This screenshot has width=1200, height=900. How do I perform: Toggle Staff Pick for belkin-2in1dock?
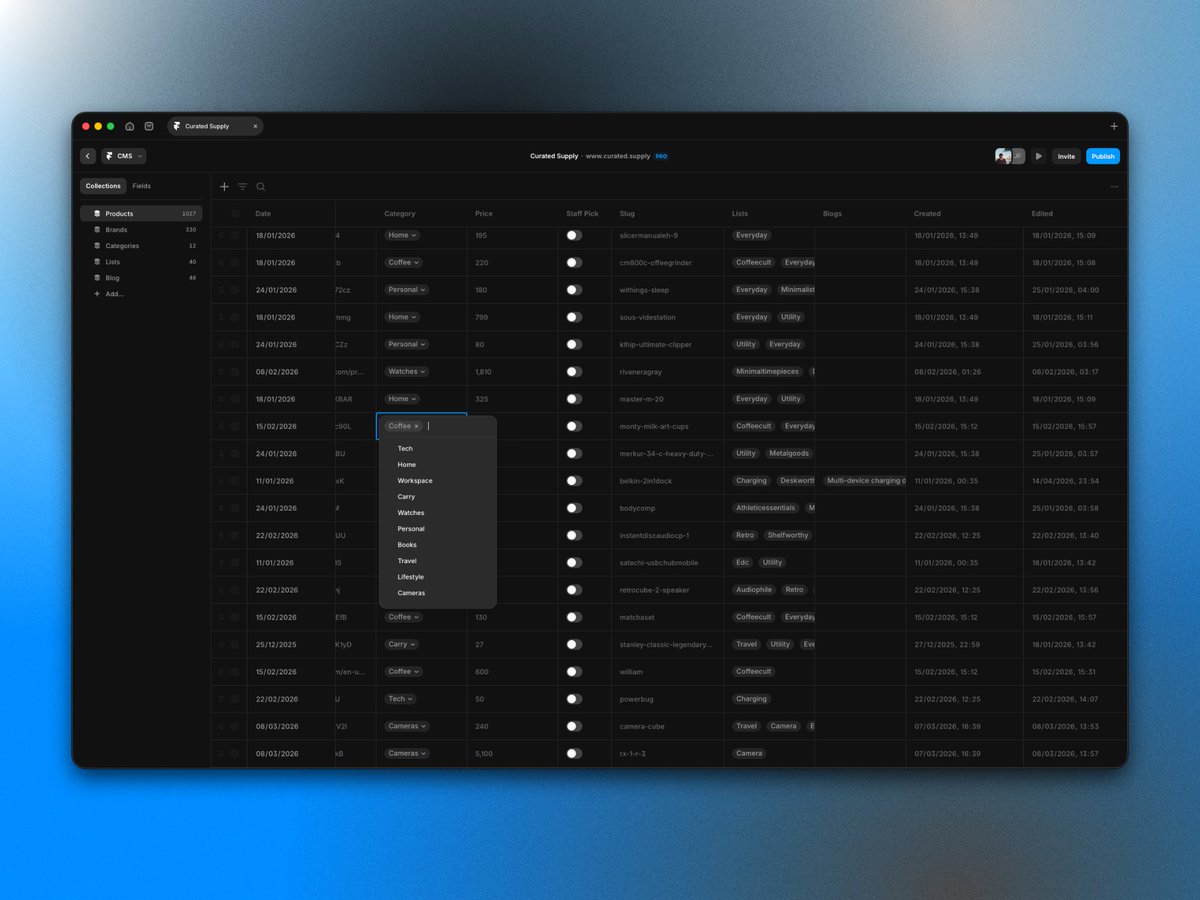point(574,481)
